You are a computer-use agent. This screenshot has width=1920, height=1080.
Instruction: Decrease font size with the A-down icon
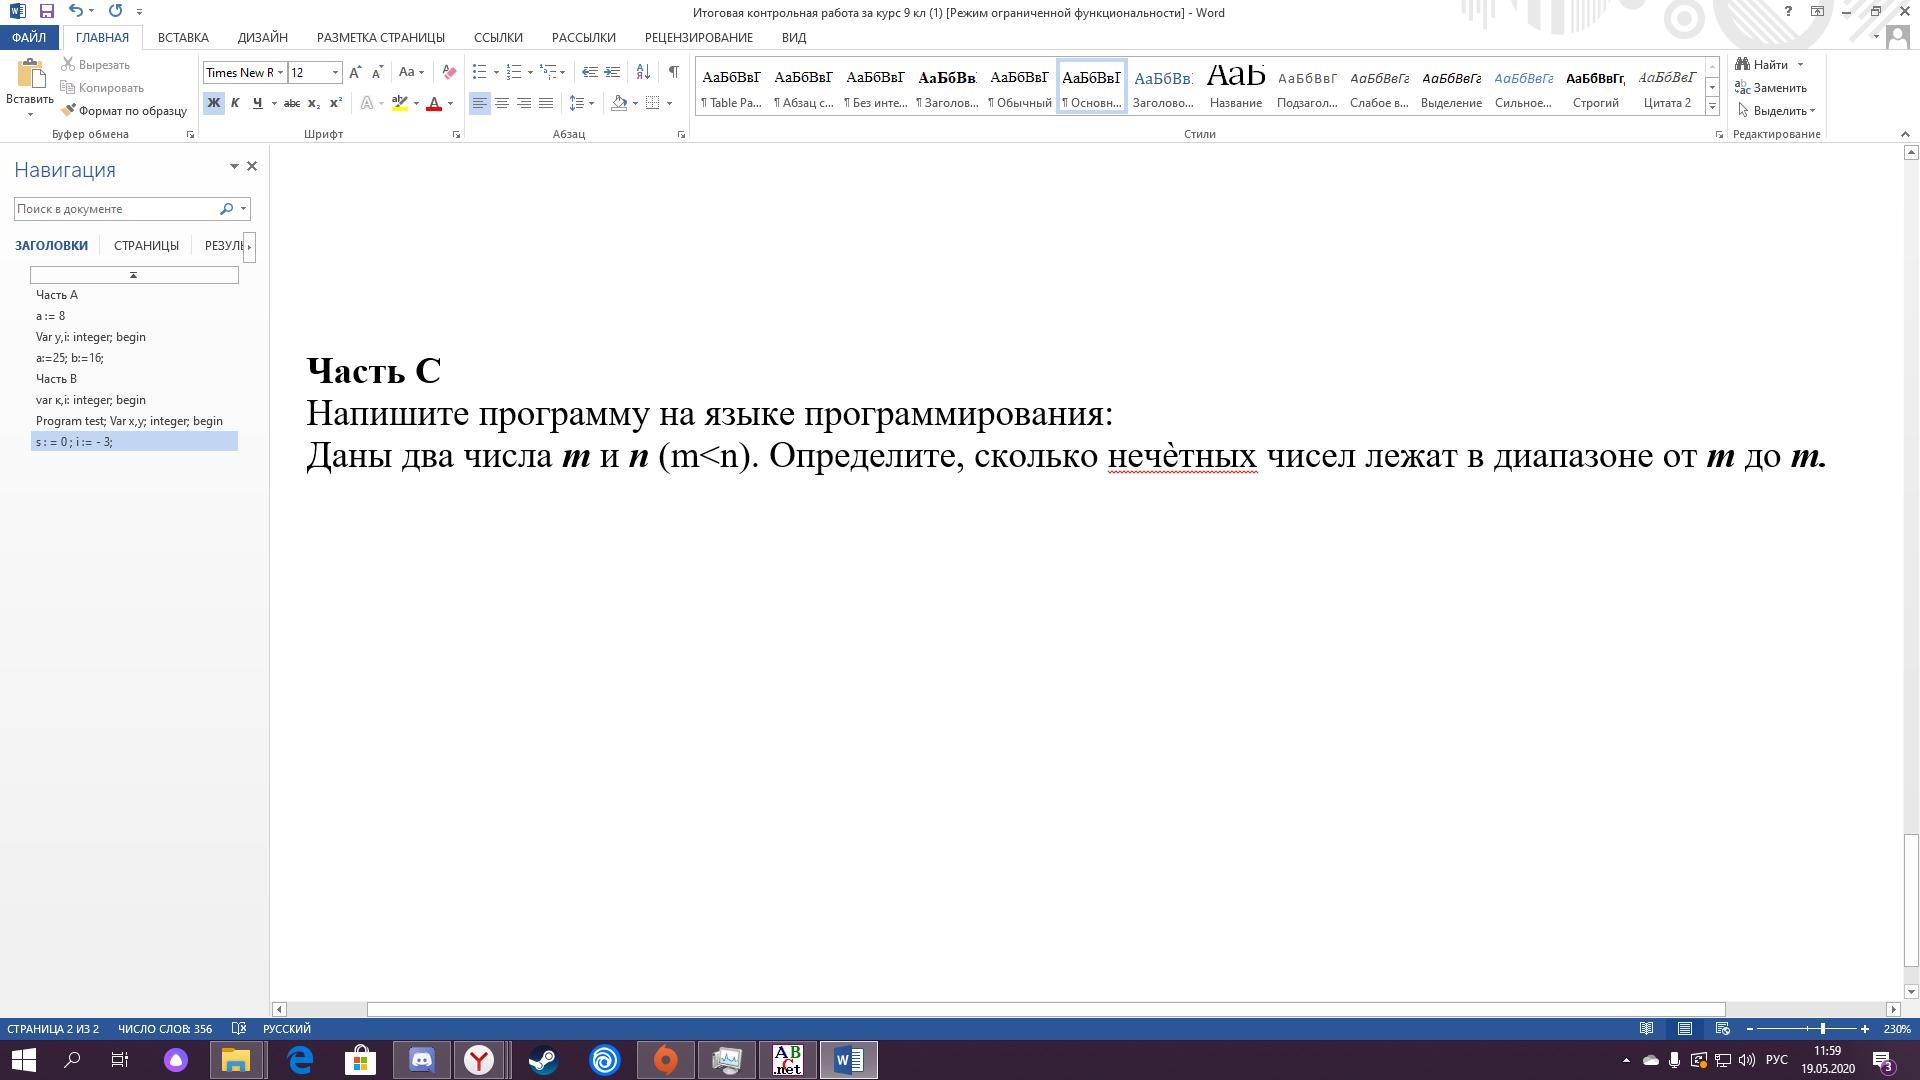tap(377, 72)
